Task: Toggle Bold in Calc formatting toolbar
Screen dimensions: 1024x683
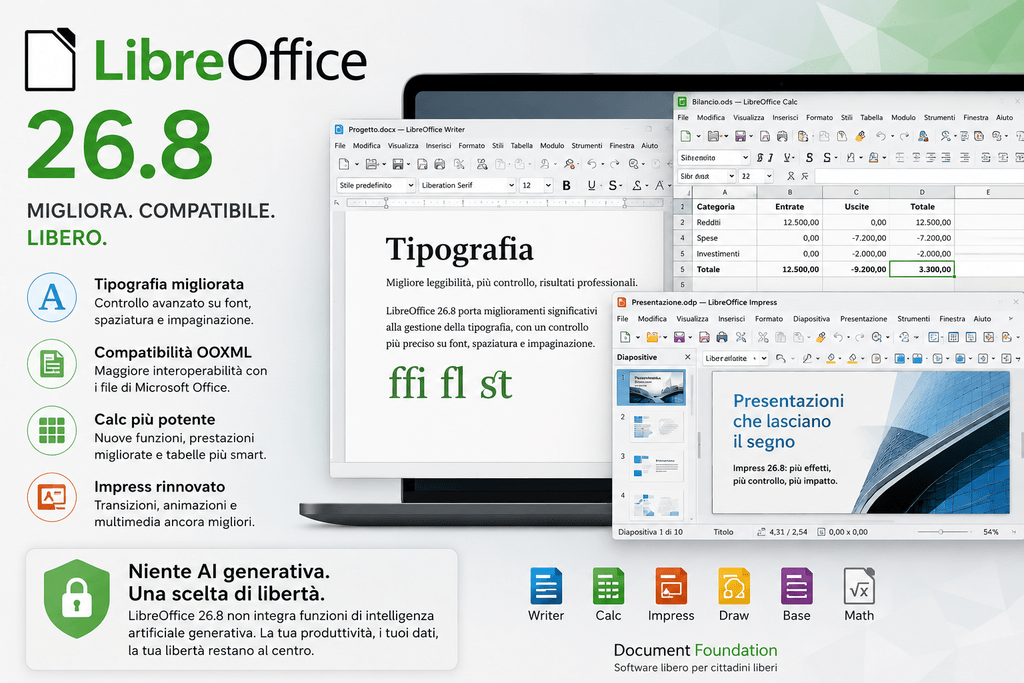Action: point(760,158)
